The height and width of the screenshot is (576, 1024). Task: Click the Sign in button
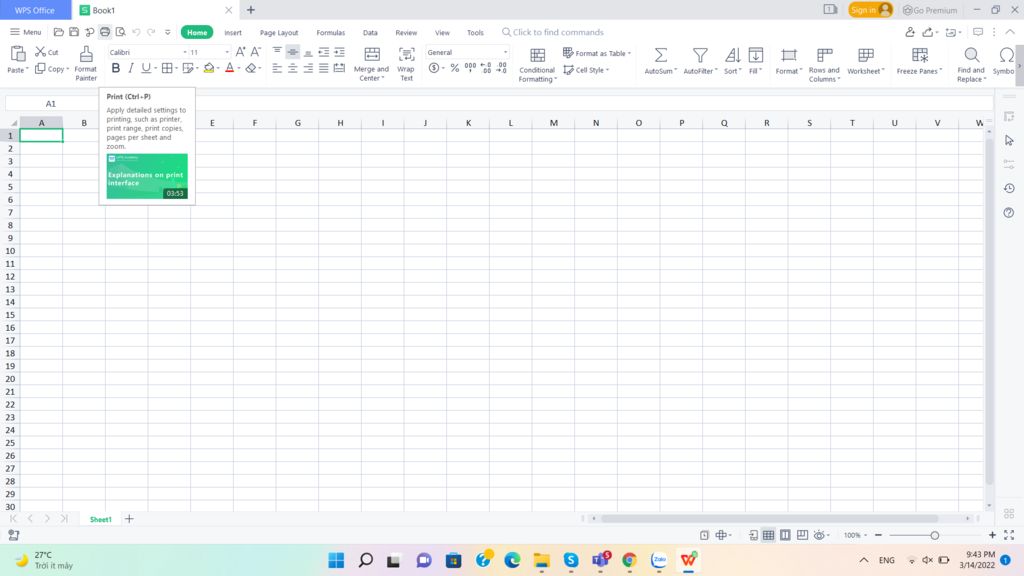tap(871, 10)
